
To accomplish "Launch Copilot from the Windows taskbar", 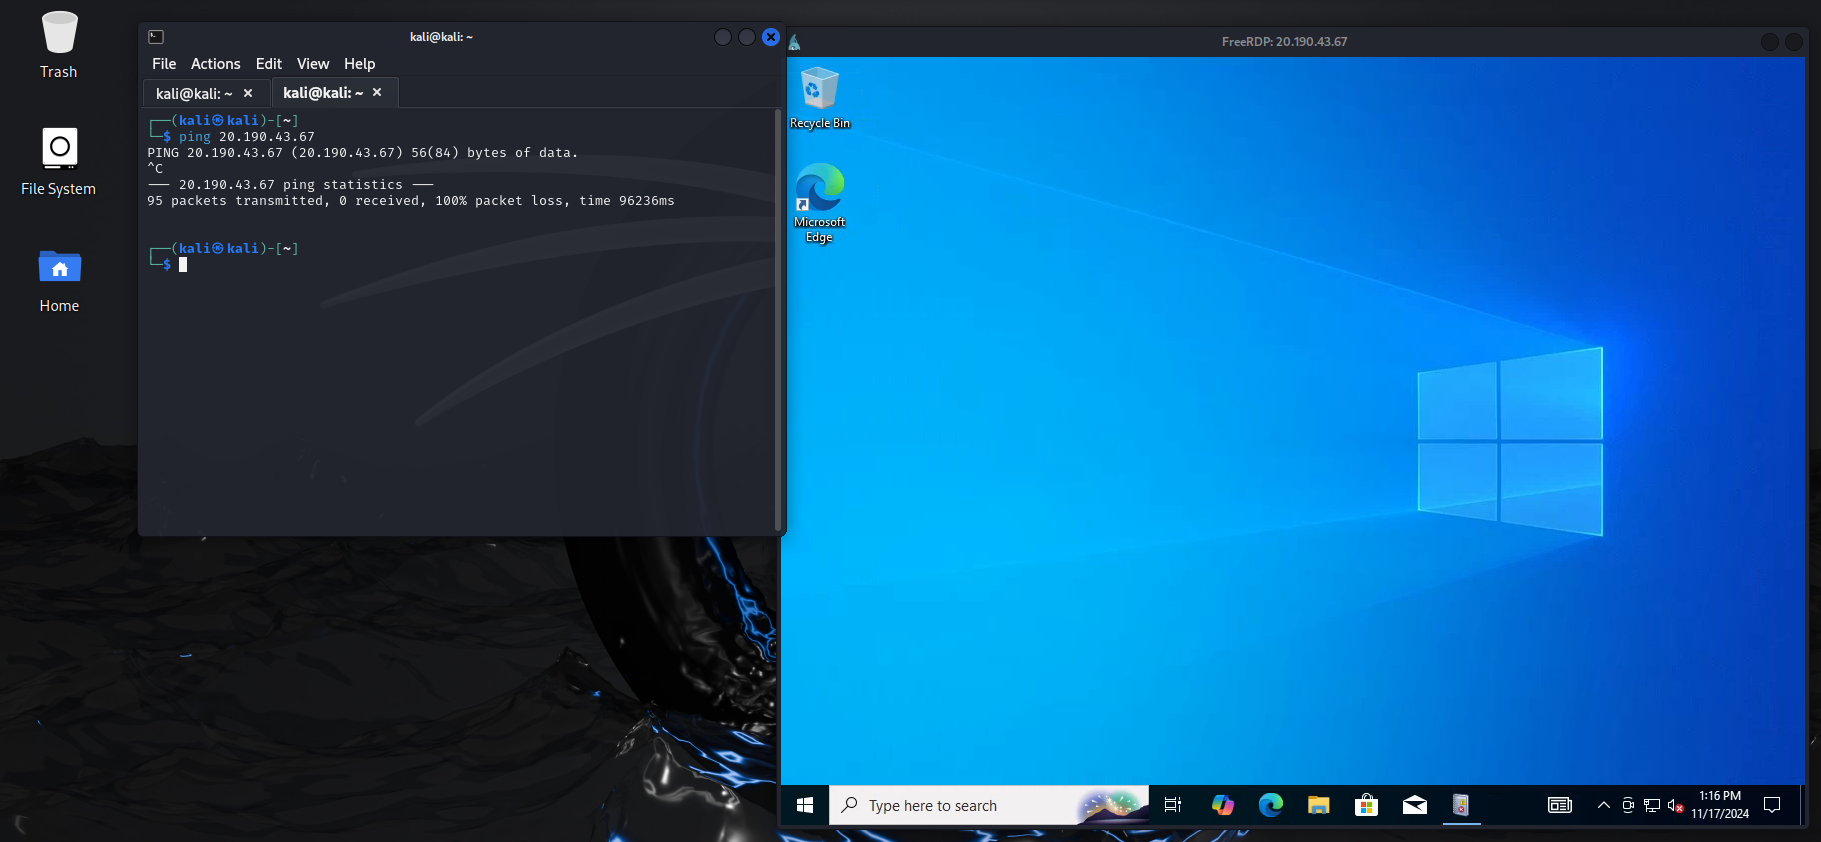I will [1222, 805].
